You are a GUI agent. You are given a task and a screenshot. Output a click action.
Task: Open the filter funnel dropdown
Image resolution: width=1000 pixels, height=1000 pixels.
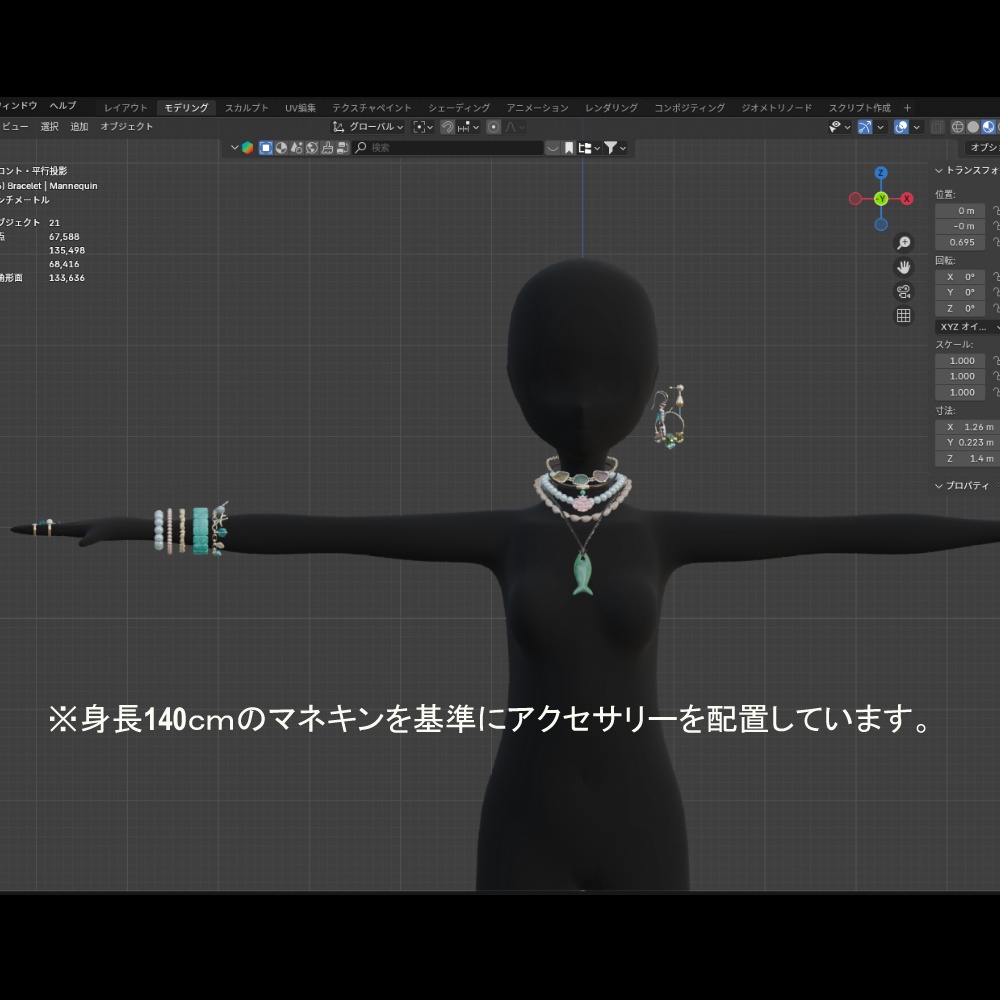(615, 148)
